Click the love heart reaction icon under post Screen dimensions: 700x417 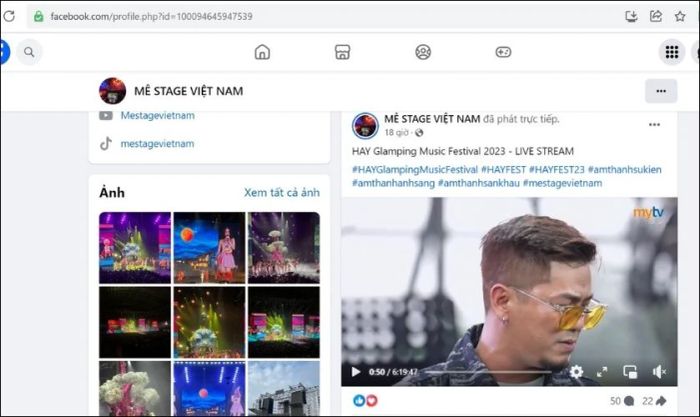coord(371,400)
